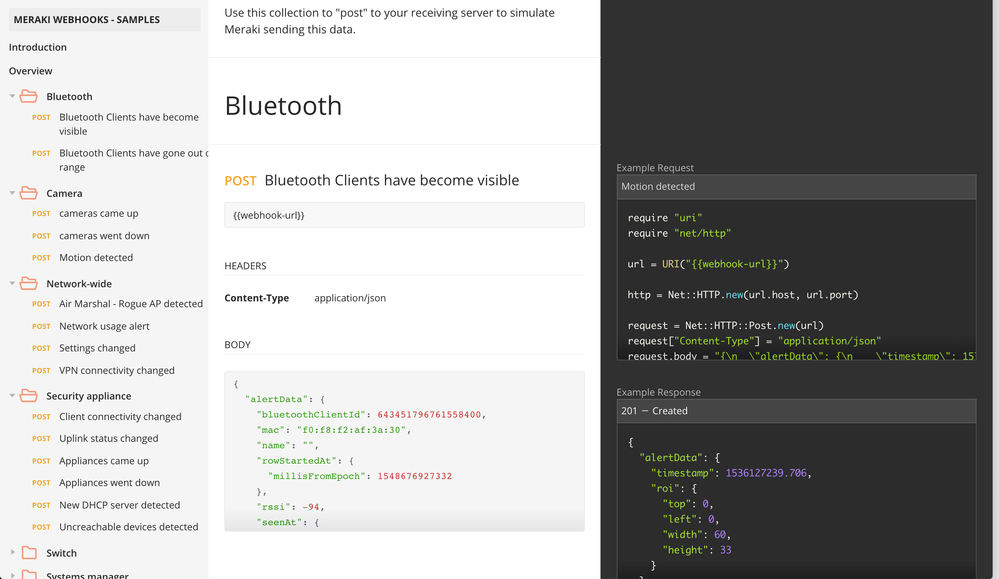Select the Switch folder label
The width and height of the screenshot is (999, 579).
click(x=61, y=553)
